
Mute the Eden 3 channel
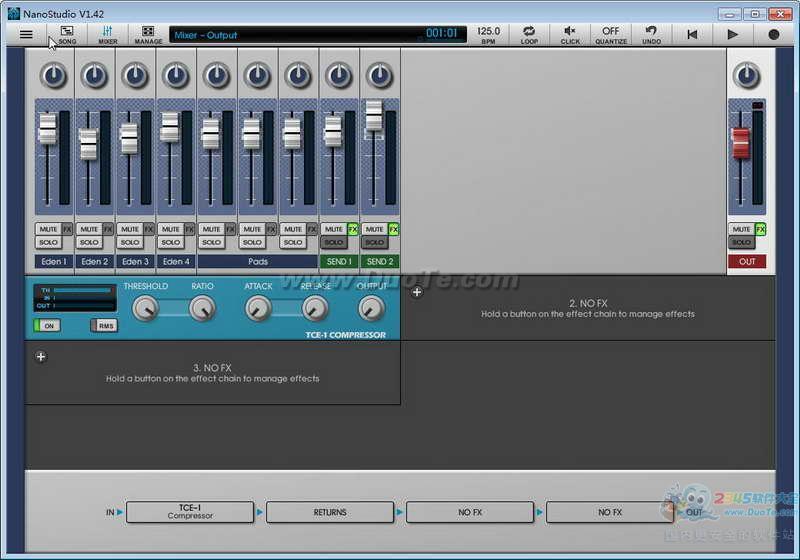coord(130,229)
